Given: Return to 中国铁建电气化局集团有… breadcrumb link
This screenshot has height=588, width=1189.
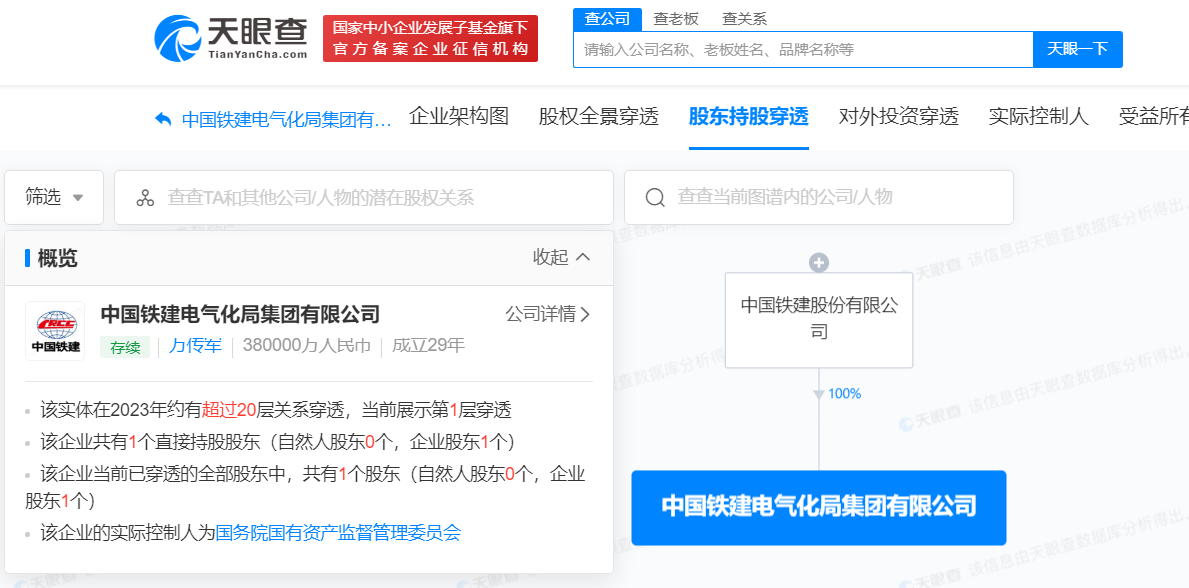Looking at the screenshot, I should 287,120.
